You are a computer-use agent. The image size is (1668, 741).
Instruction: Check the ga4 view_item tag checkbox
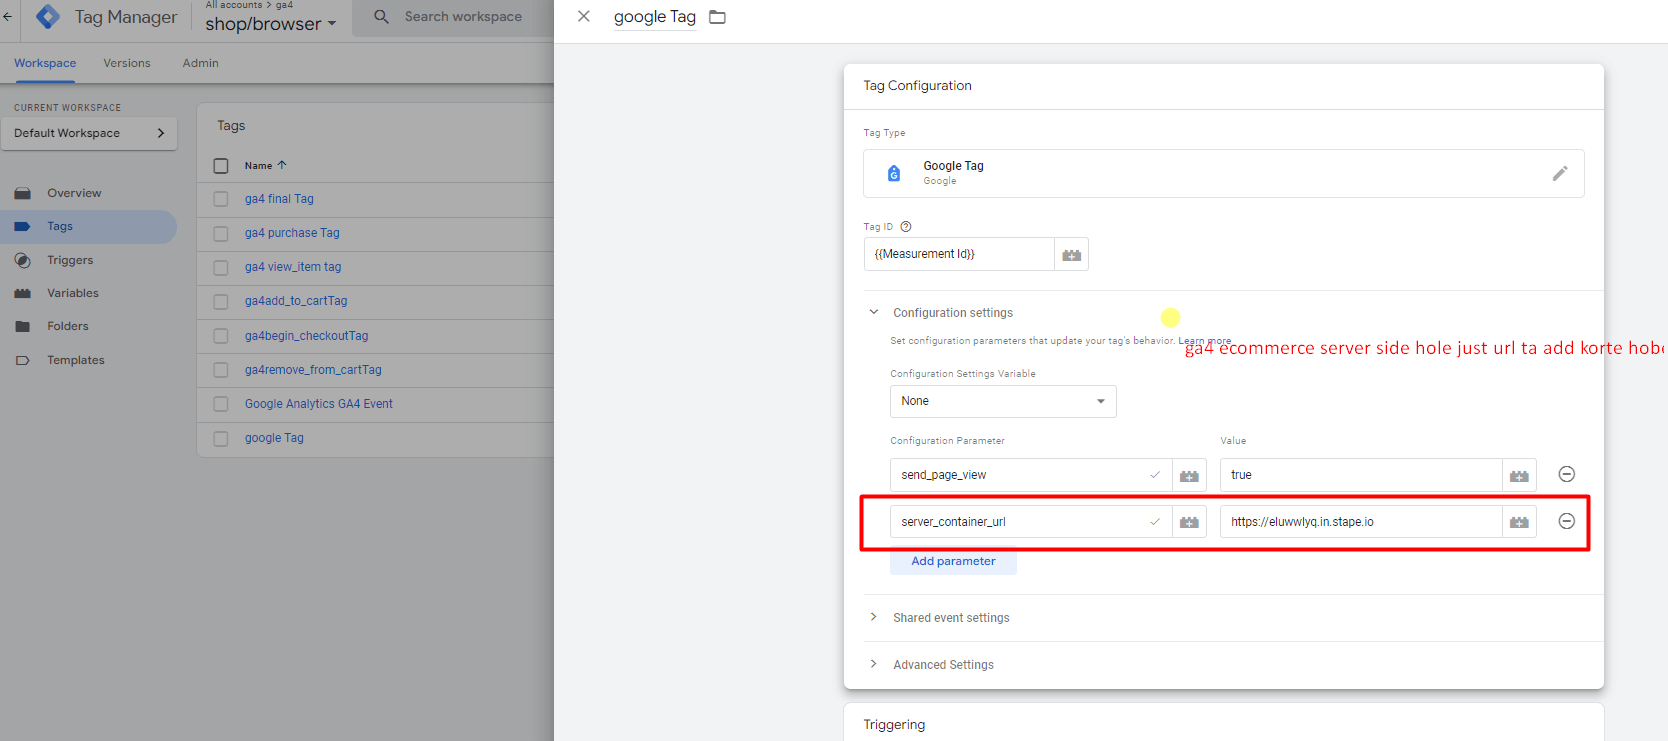[x=221, y=267]
